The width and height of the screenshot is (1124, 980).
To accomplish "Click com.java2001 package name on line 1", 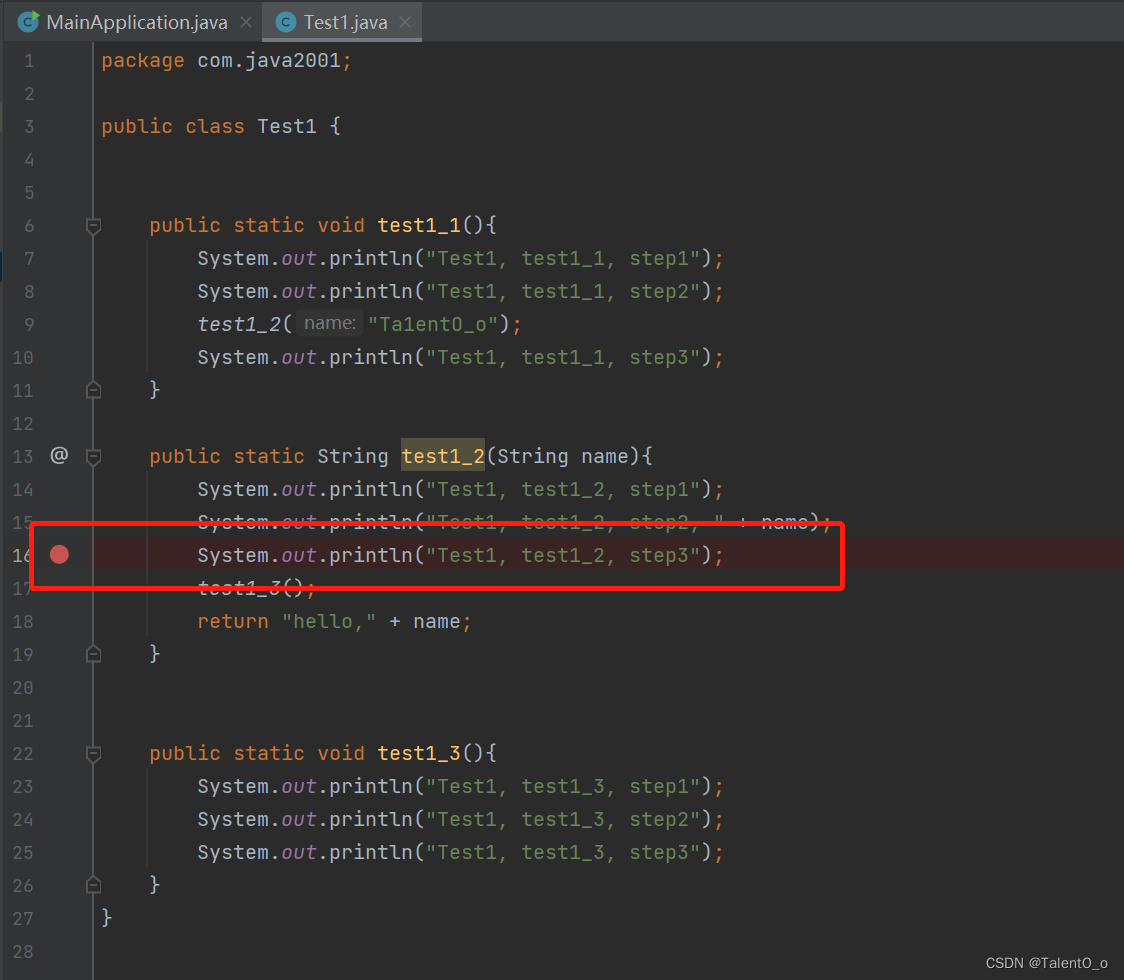I will pos(269,61).
